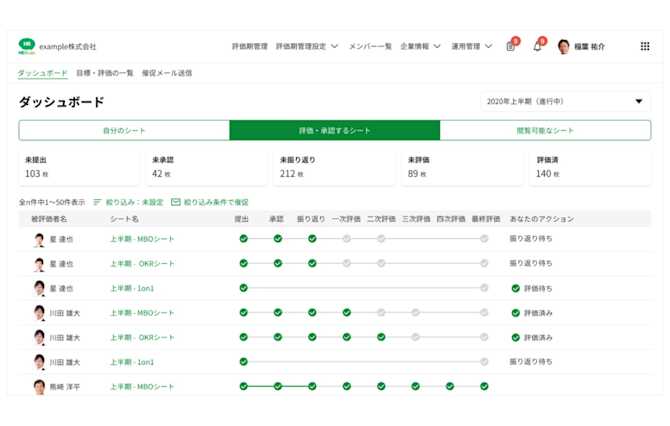The height and width of the screenshot is (426, 670).
Task: Click the grey 一次評価 step in 星's MBO row
Action: [x=347, y=238]
